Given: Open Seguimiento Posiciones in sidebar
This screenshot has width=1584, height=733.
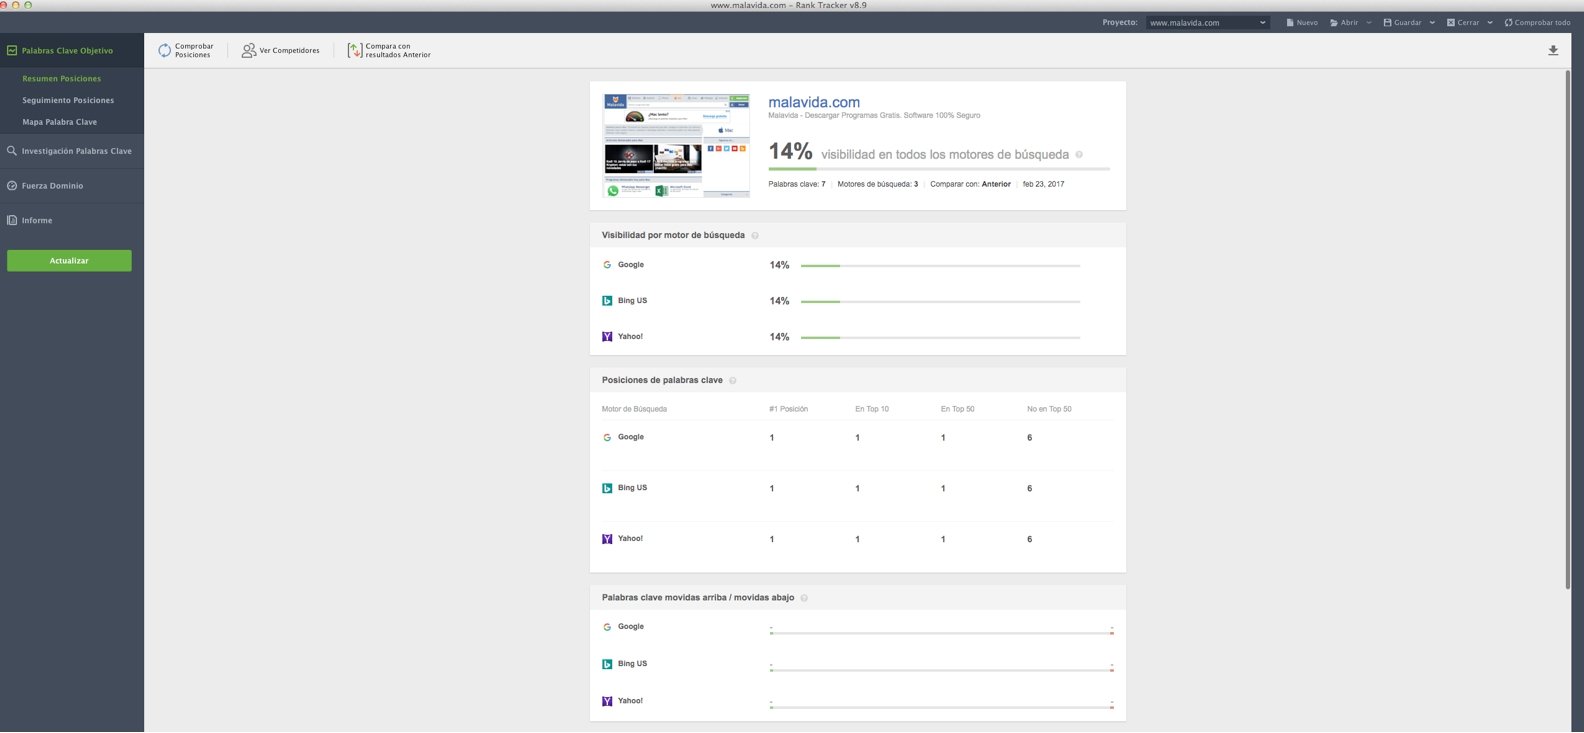Looking at the screenshot, I should 68,100.
